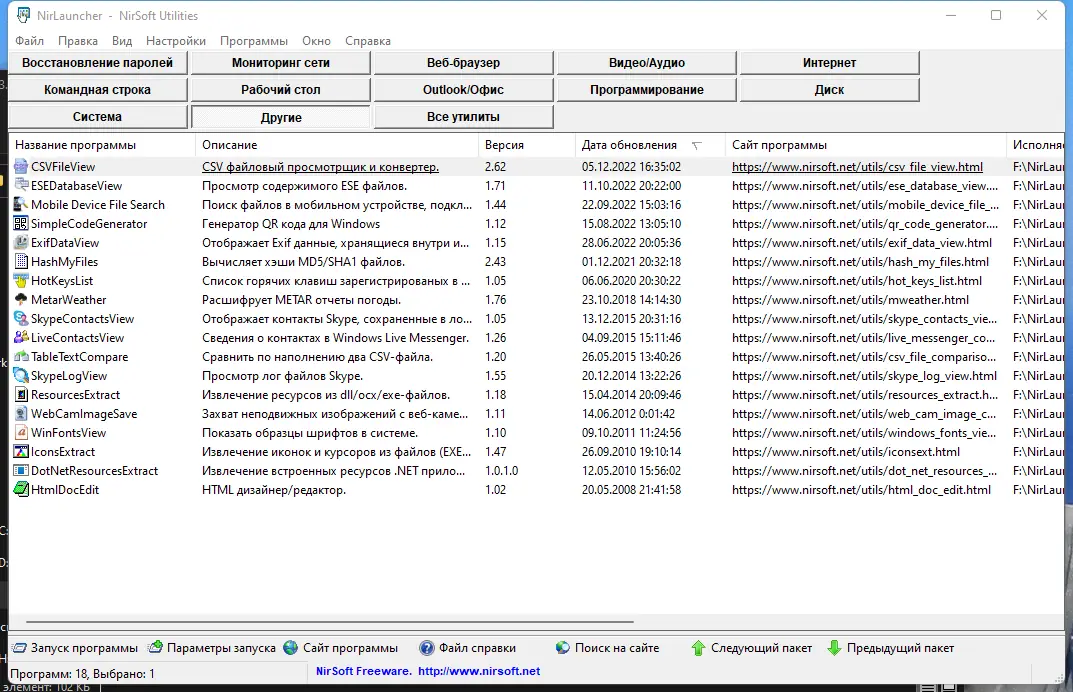The width and height of the screenshot is (1073, 692).
Task: Open csv_file_view.html site link
Action: 857,167
